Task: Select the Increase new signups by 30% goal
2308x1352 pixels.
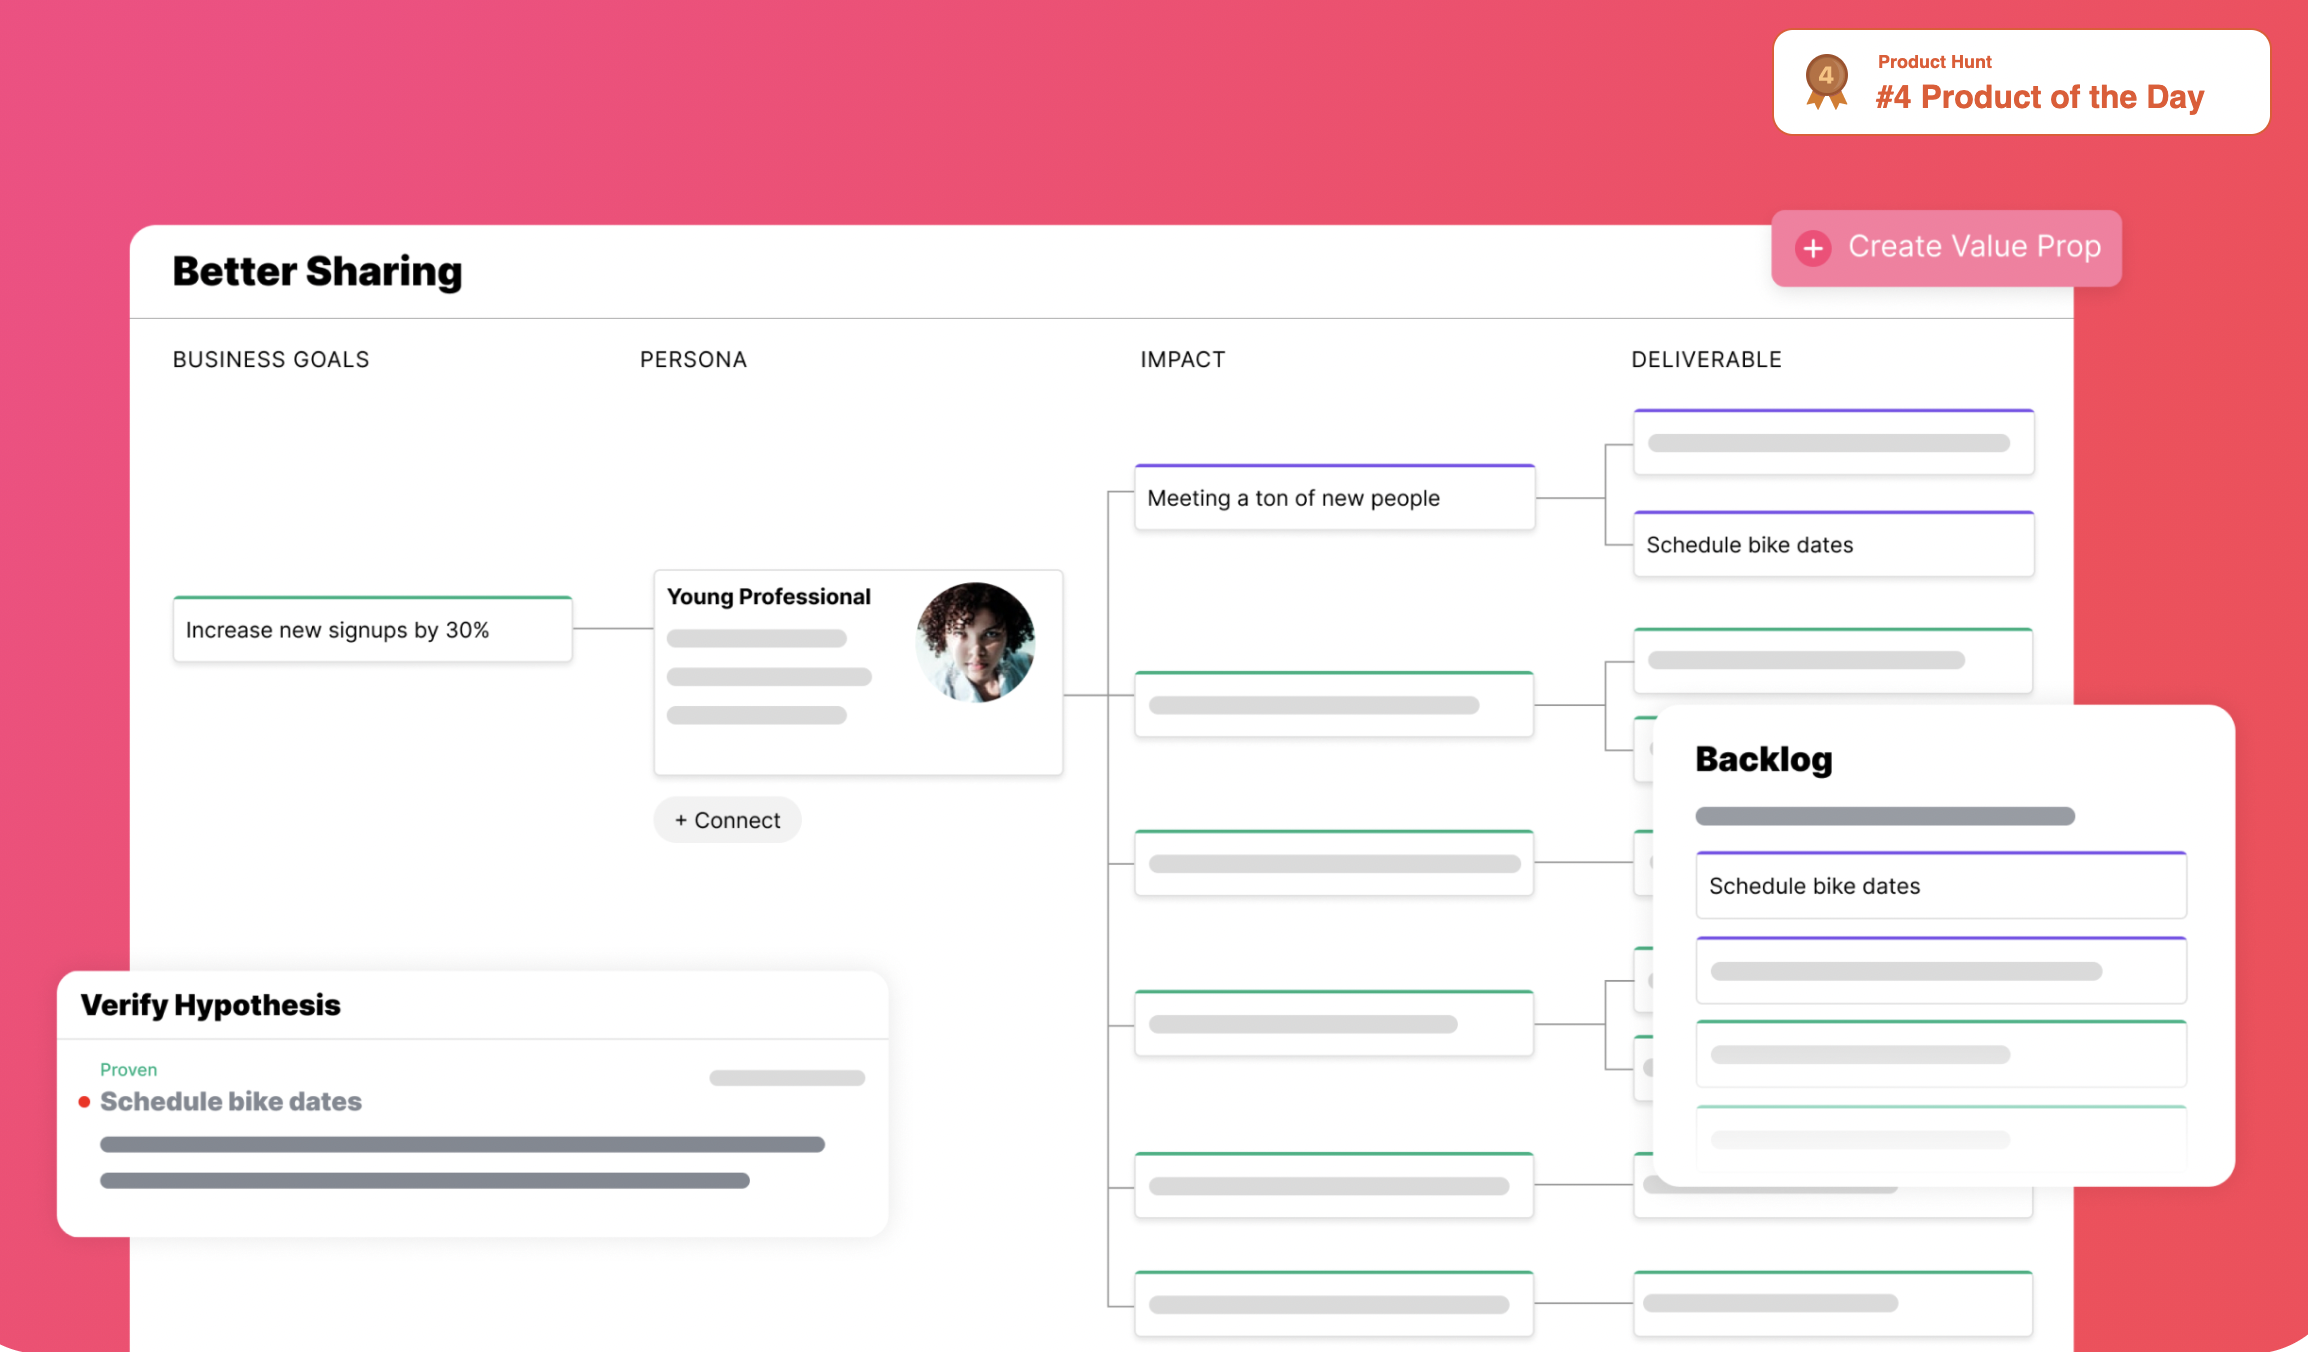Action: click(372, 630)
